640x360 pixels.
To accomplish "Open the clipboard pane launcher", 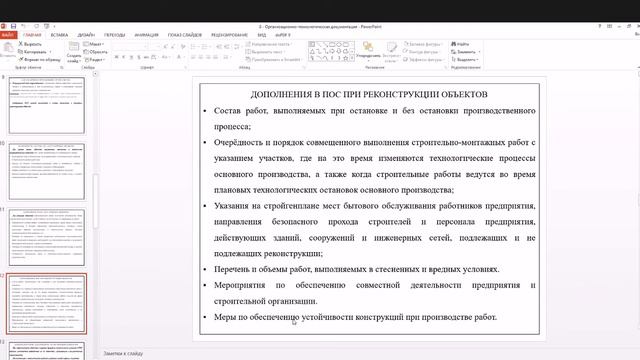I will pos(62,68).
